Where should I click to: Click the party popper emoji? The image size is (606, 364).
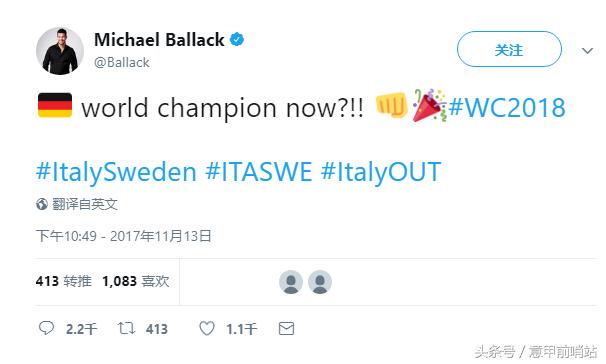(429, 105)
